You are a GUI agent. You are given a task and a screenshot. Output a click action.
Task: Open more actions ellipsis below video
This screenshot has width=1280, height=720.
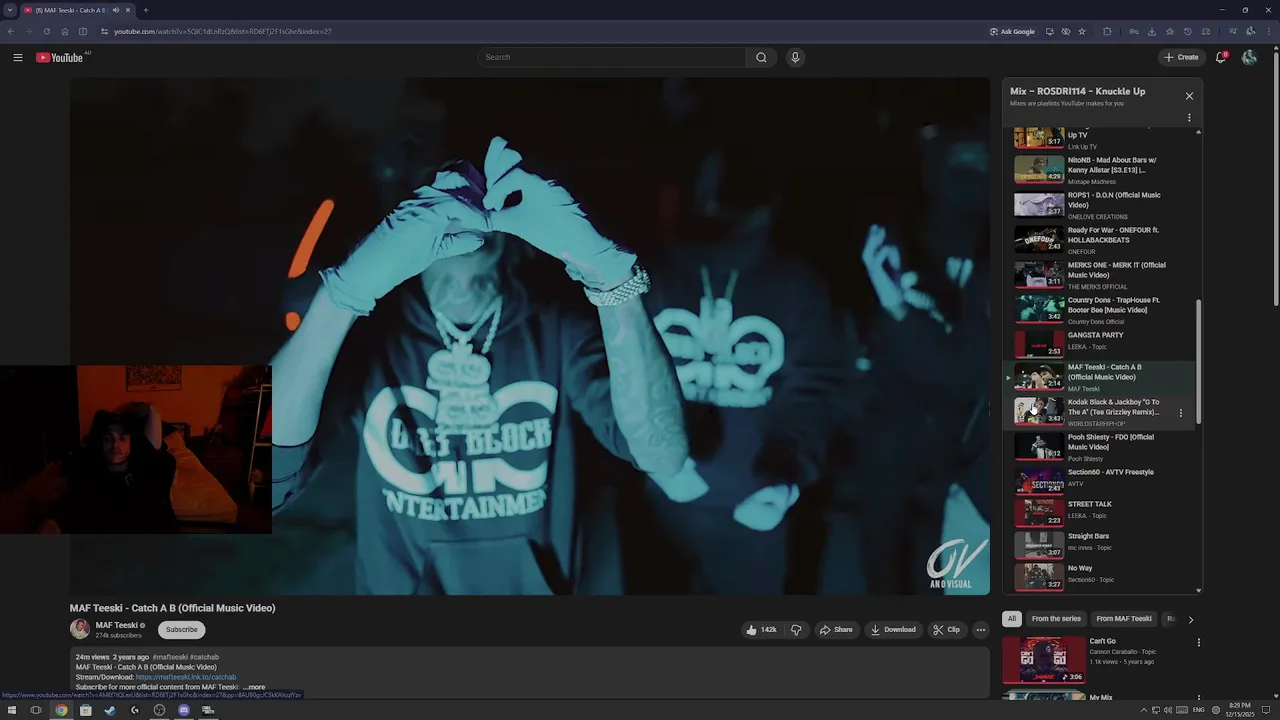[981, 630]
